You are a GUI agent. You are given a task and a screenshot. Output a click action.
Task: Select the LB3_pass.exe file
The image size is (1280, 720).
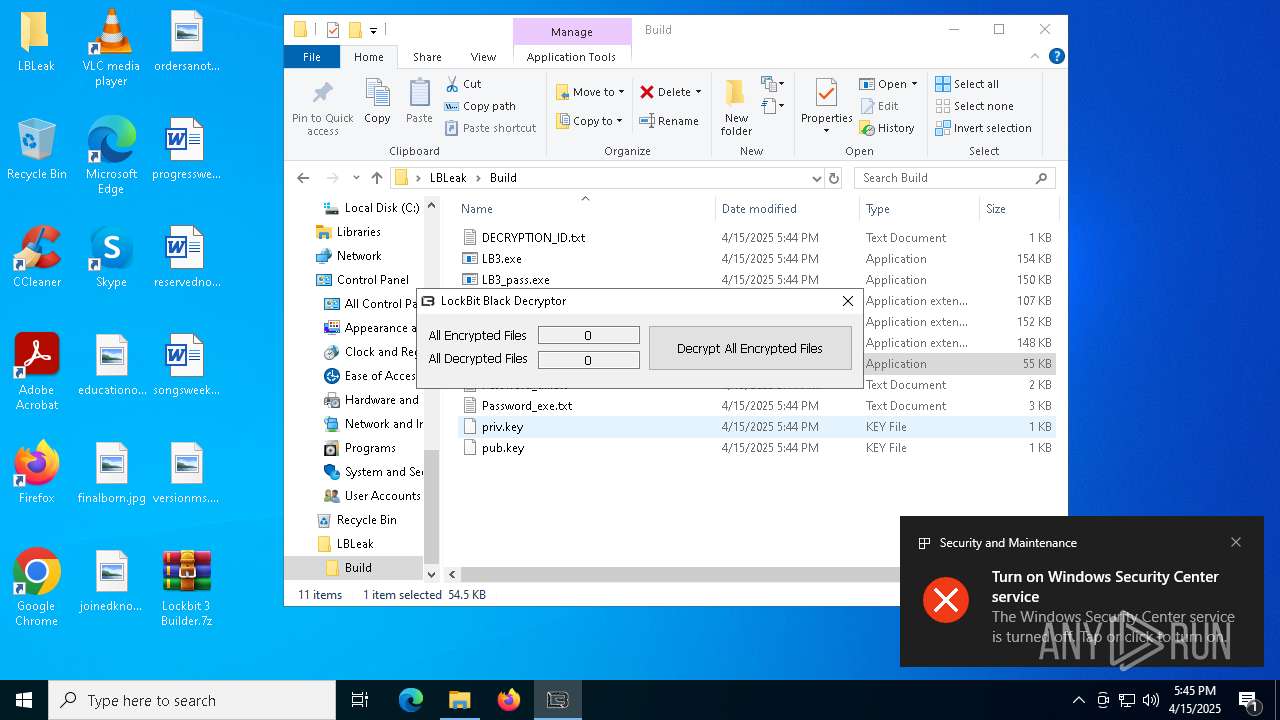click(515, 280)
